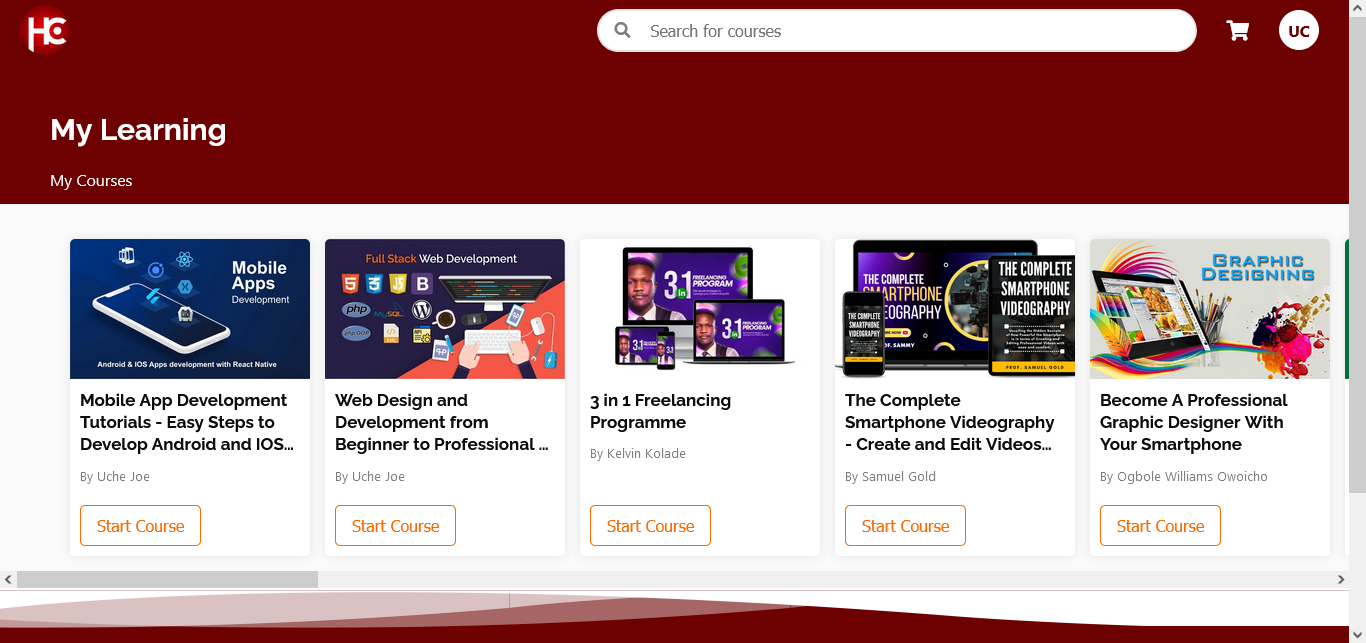Open the UC user avatar menu
The height and width of the screenshot is (643, 1366).
click(1299, 31)
